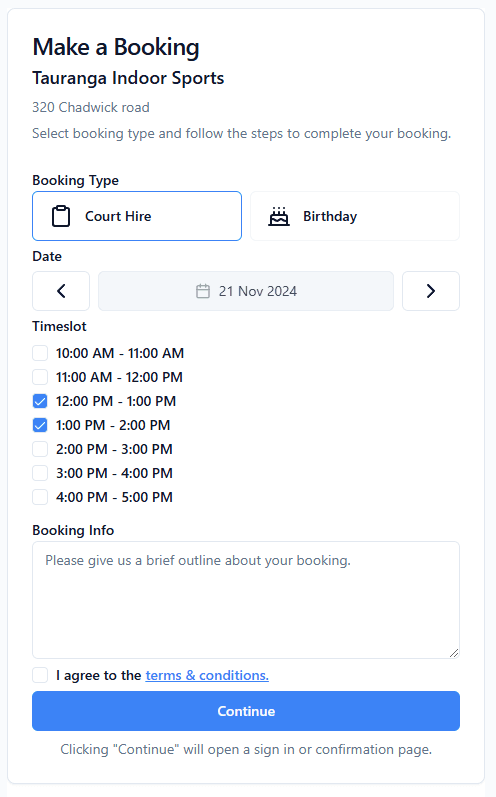Viewport: 496px width, 797px height.
Task: Uncheck the 12:00 PM - 1:00 PM timeslot
Action: click(40, 401)
